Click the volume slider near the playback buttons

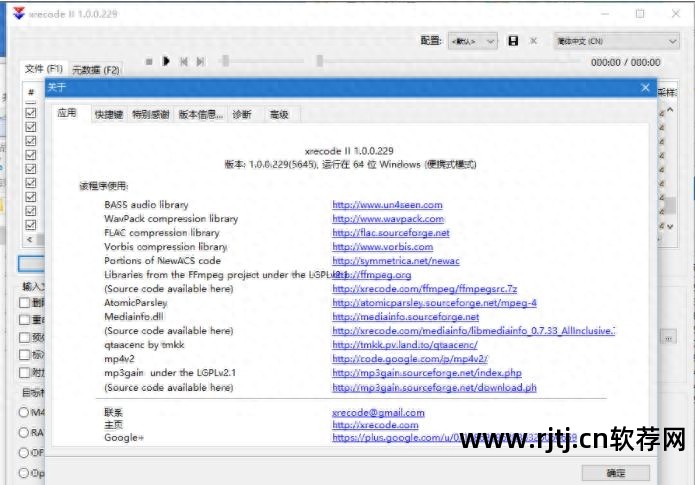pos(262,61)
